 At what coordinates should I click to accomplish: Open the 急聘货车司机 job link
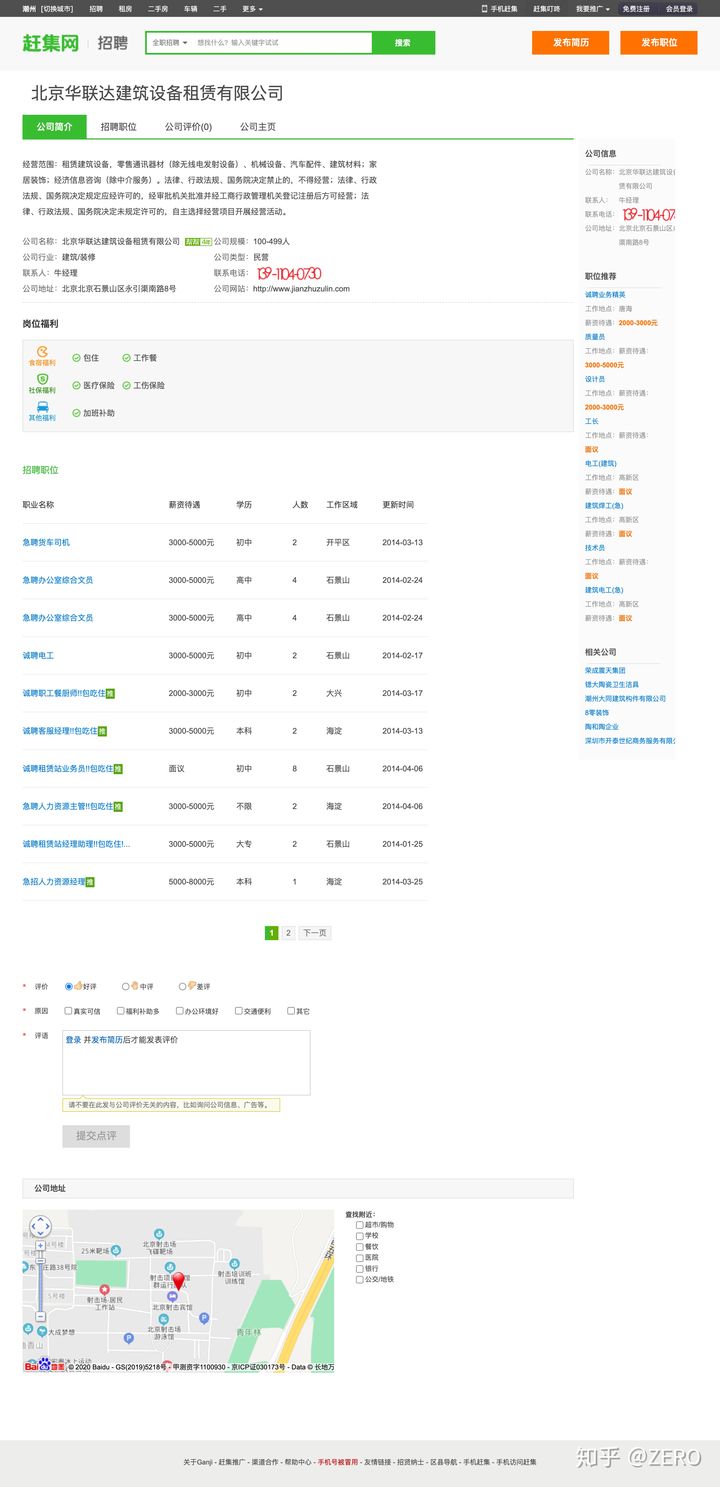point(46,542)
